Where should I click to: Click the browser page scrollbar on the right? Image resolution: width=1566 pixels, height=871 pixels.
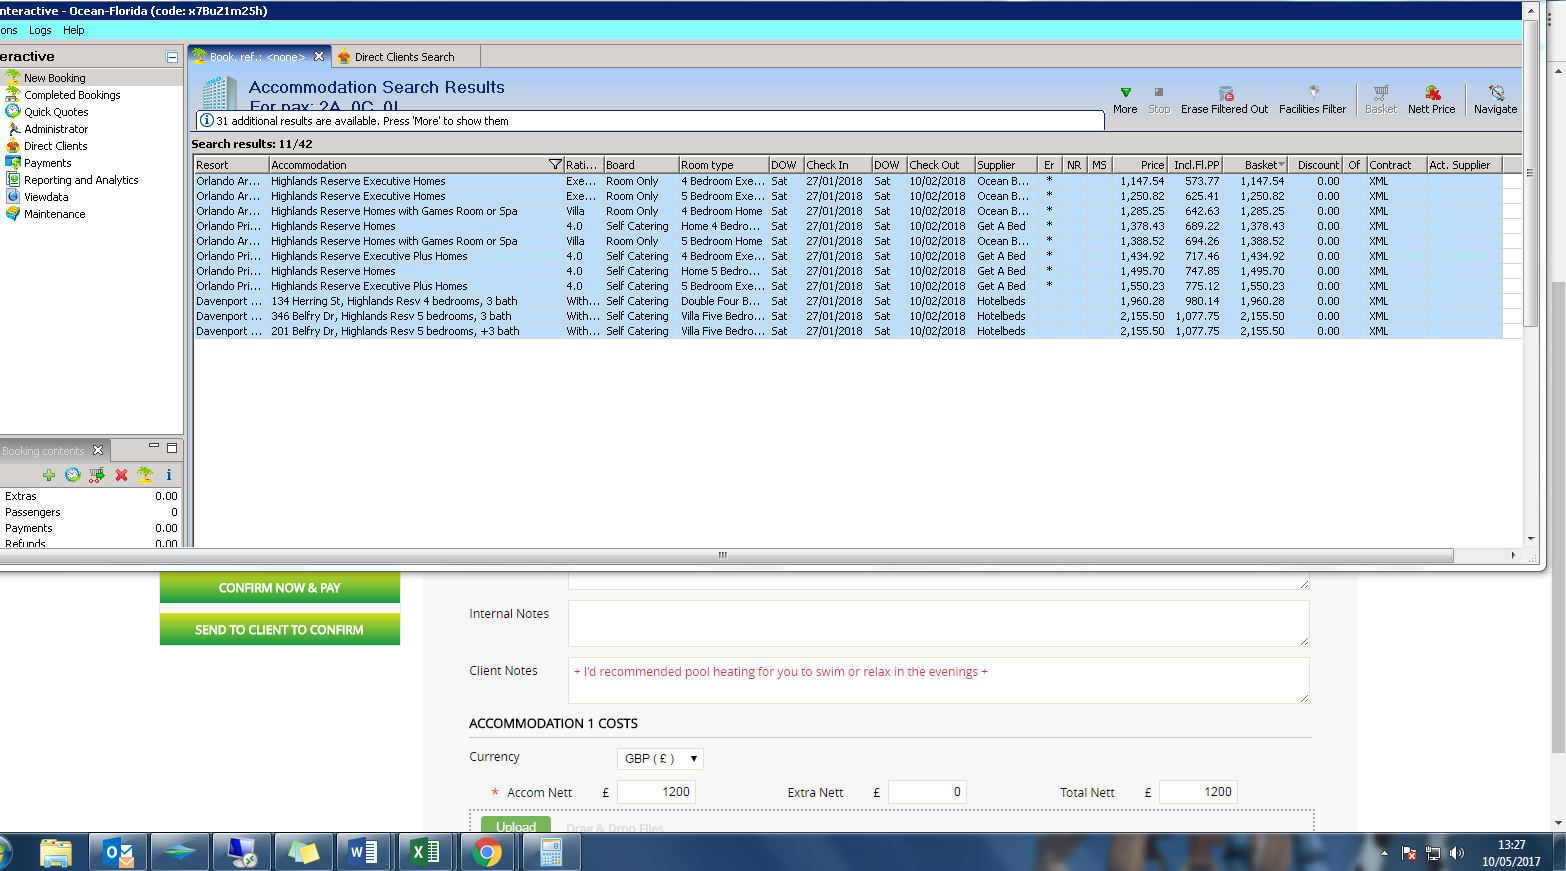click(x=1558, y=515)
